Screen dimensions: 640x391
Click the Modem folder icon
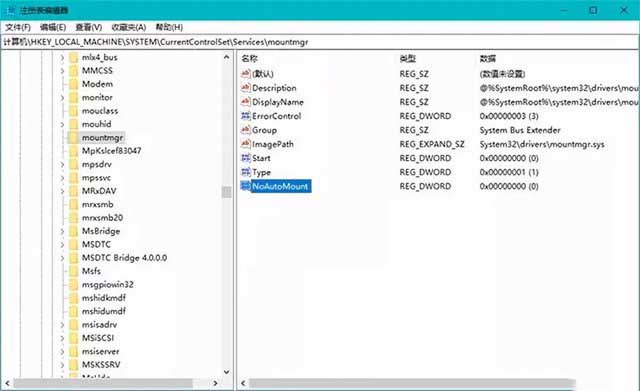[x=73, y=84]
